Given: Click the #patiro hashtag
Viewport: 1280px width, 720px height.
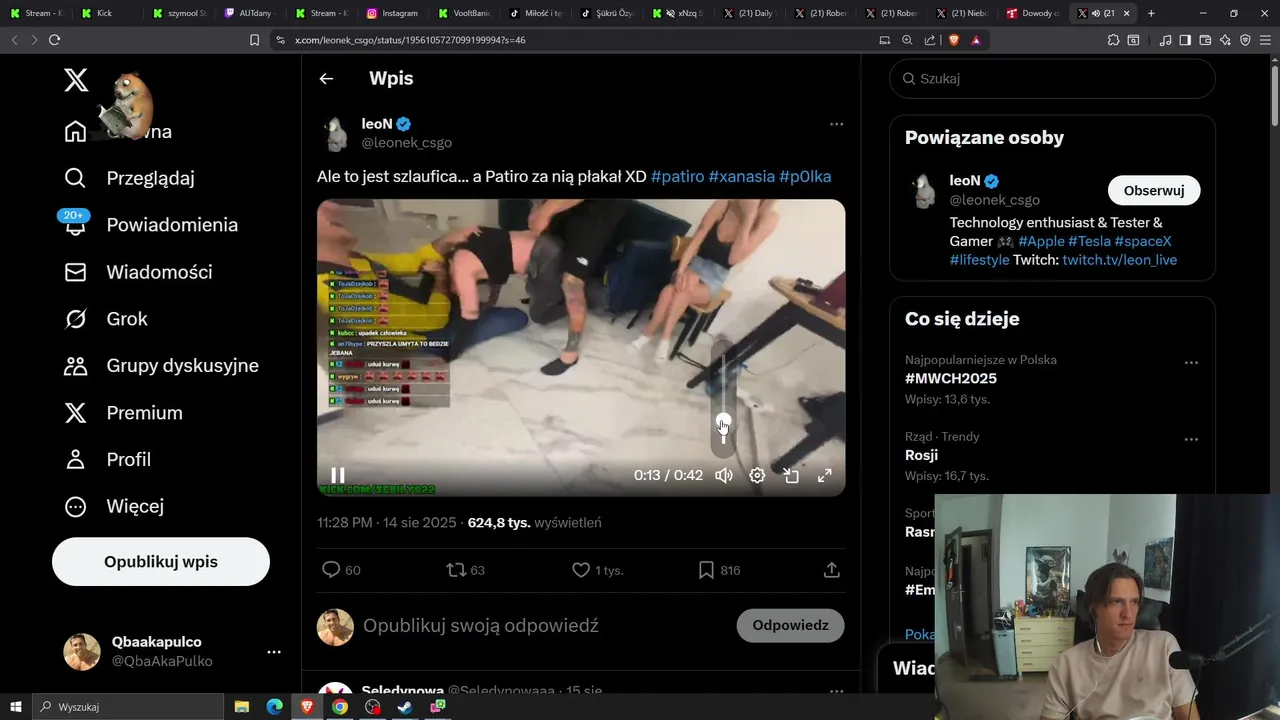Looking at the screenshot, I should click(677, 176).
